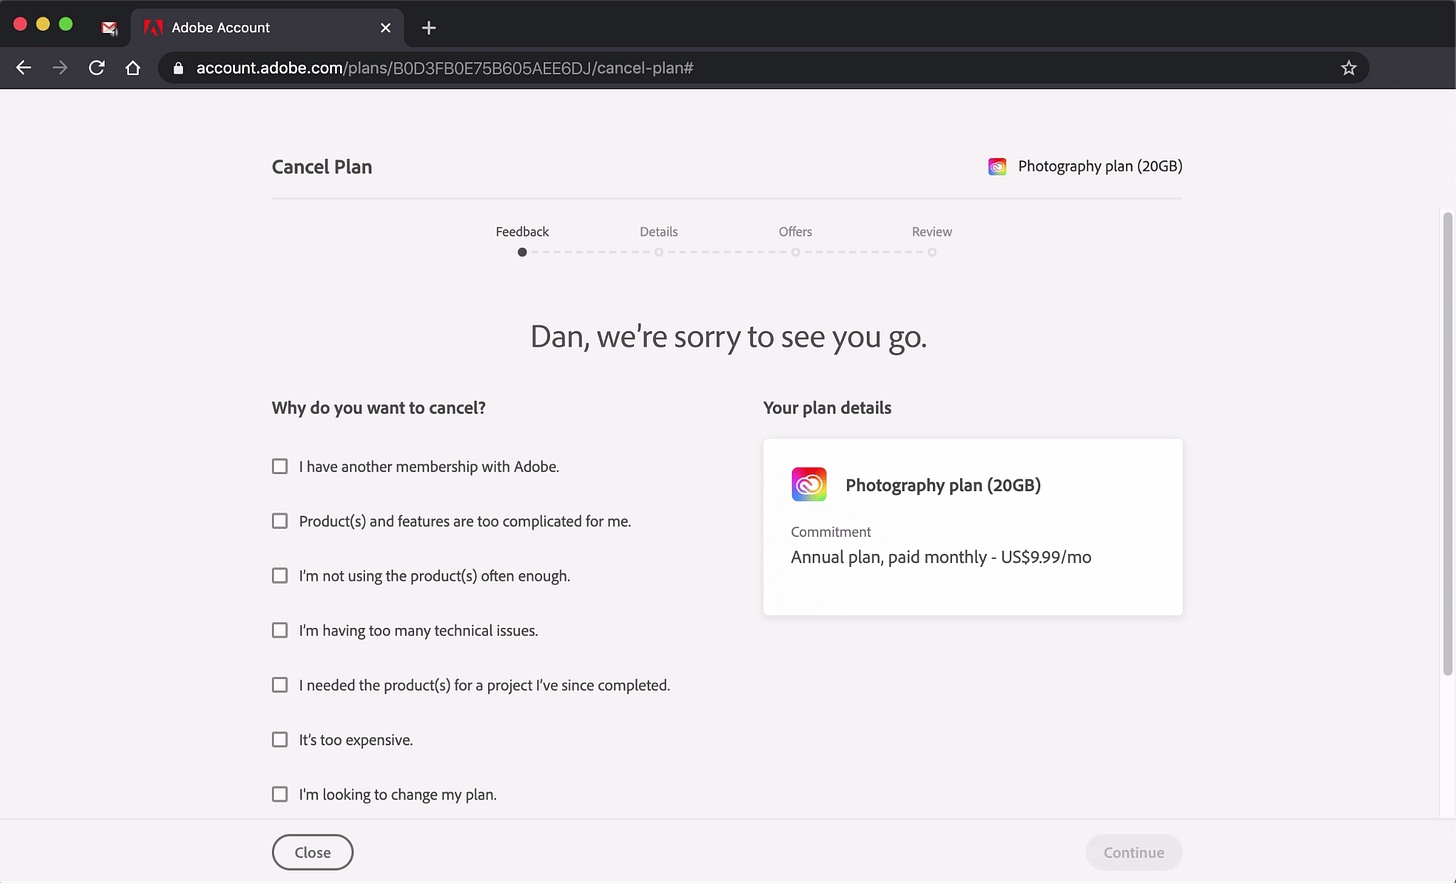Viewport: 1456px width, 890px height.
Task: Click 'Why do you want to cancel?' heading
Action: coord(379,408)
